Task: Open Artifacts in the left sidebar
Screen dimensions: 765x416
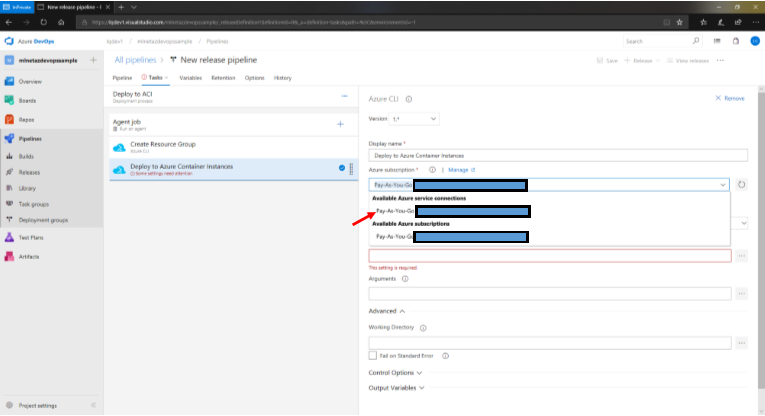Action: (x=28, y=256)
